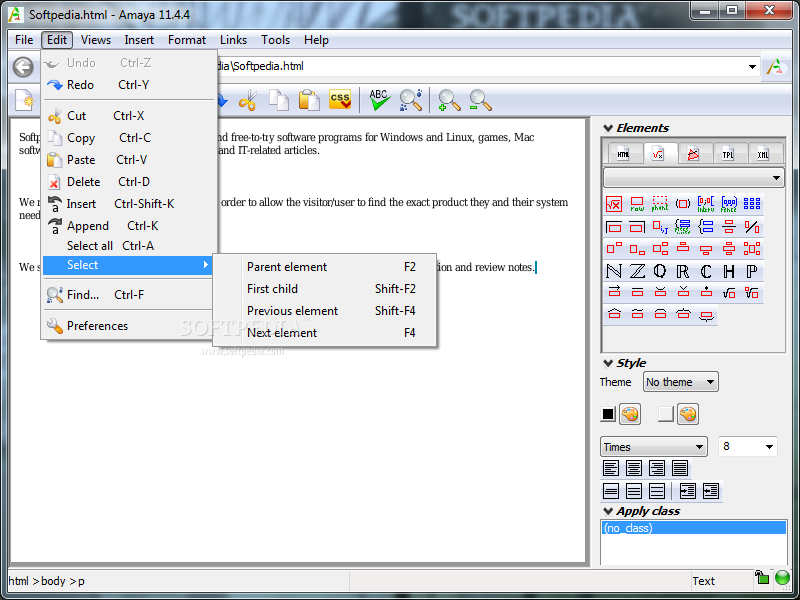The image size is (800, 600).
Task: Insert the superscript math element
Action: pos(614,248)
